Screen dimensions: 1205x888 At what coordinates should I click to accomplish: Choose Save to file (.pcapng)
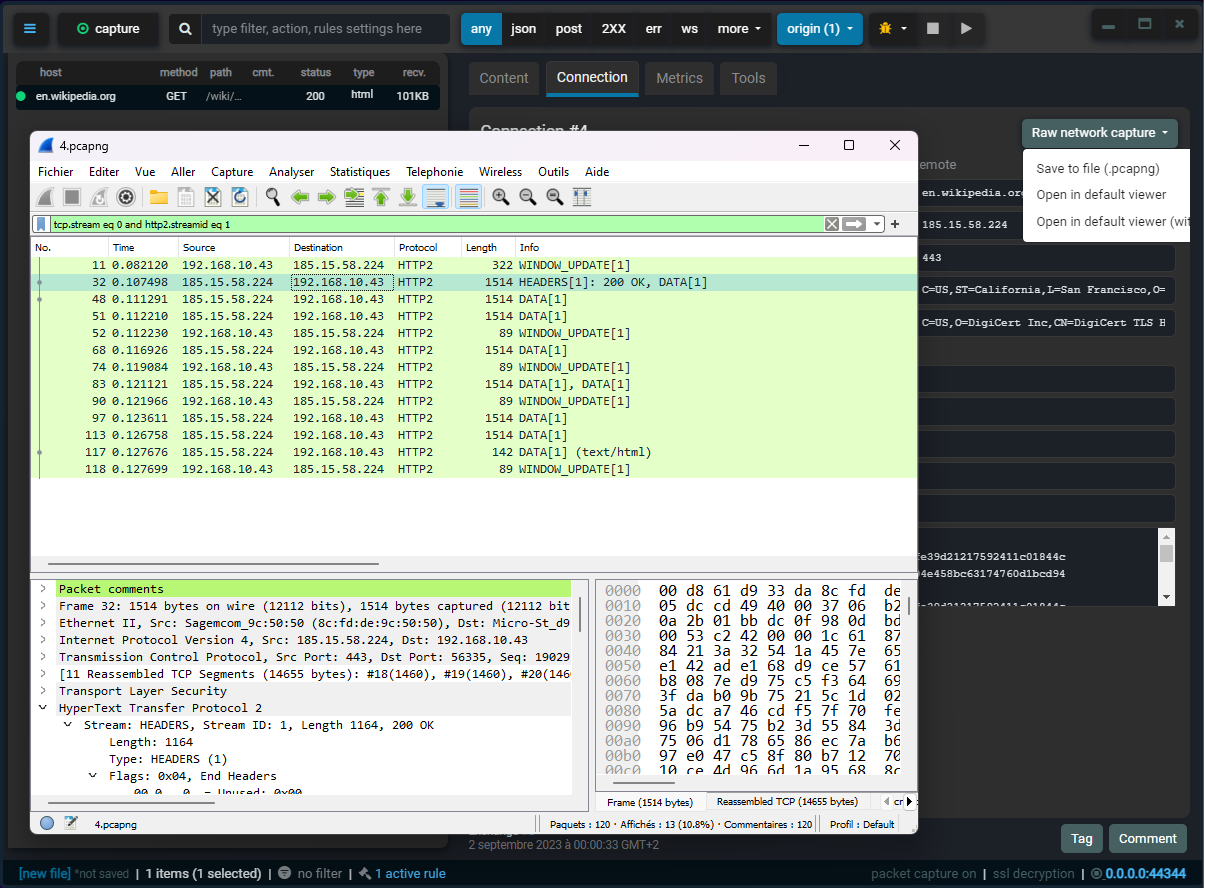click(x=1098, y=169)
